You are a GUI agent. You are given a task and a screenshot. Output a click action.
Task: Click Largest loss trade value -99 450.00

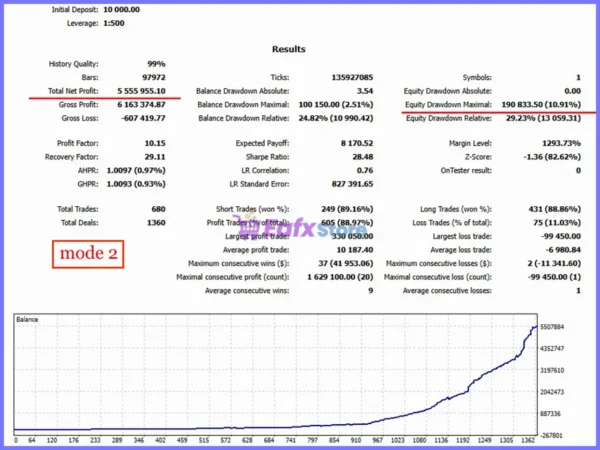coord(561,236)
